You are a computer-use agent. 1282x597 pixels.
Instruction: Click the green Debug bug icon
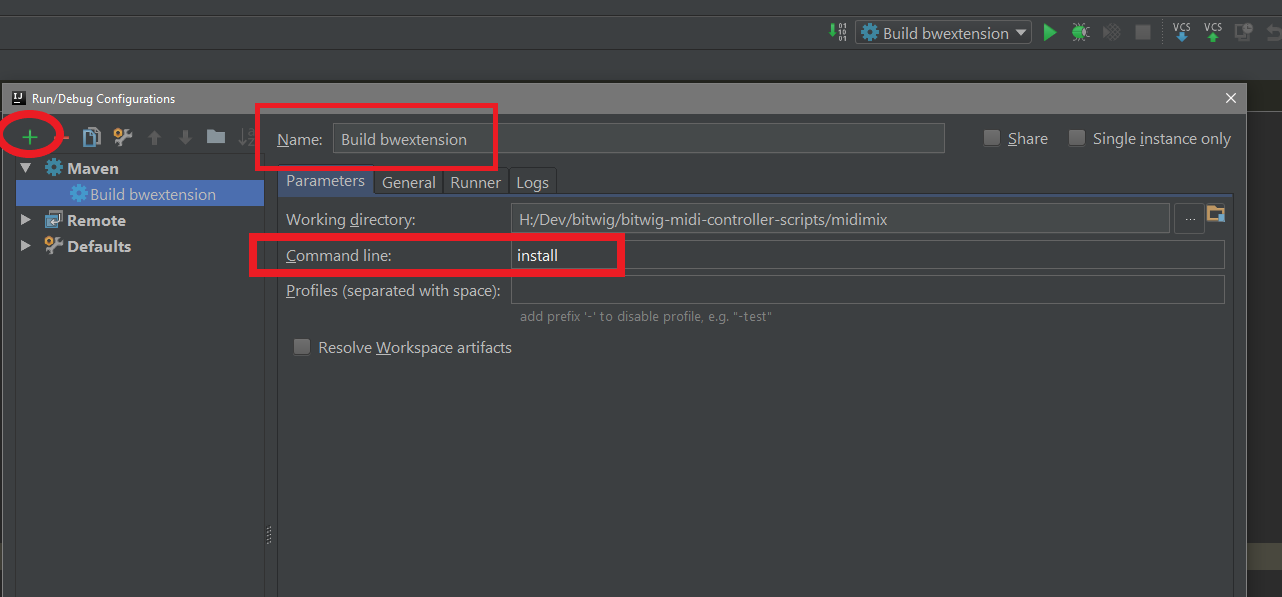pos(1081,32)
